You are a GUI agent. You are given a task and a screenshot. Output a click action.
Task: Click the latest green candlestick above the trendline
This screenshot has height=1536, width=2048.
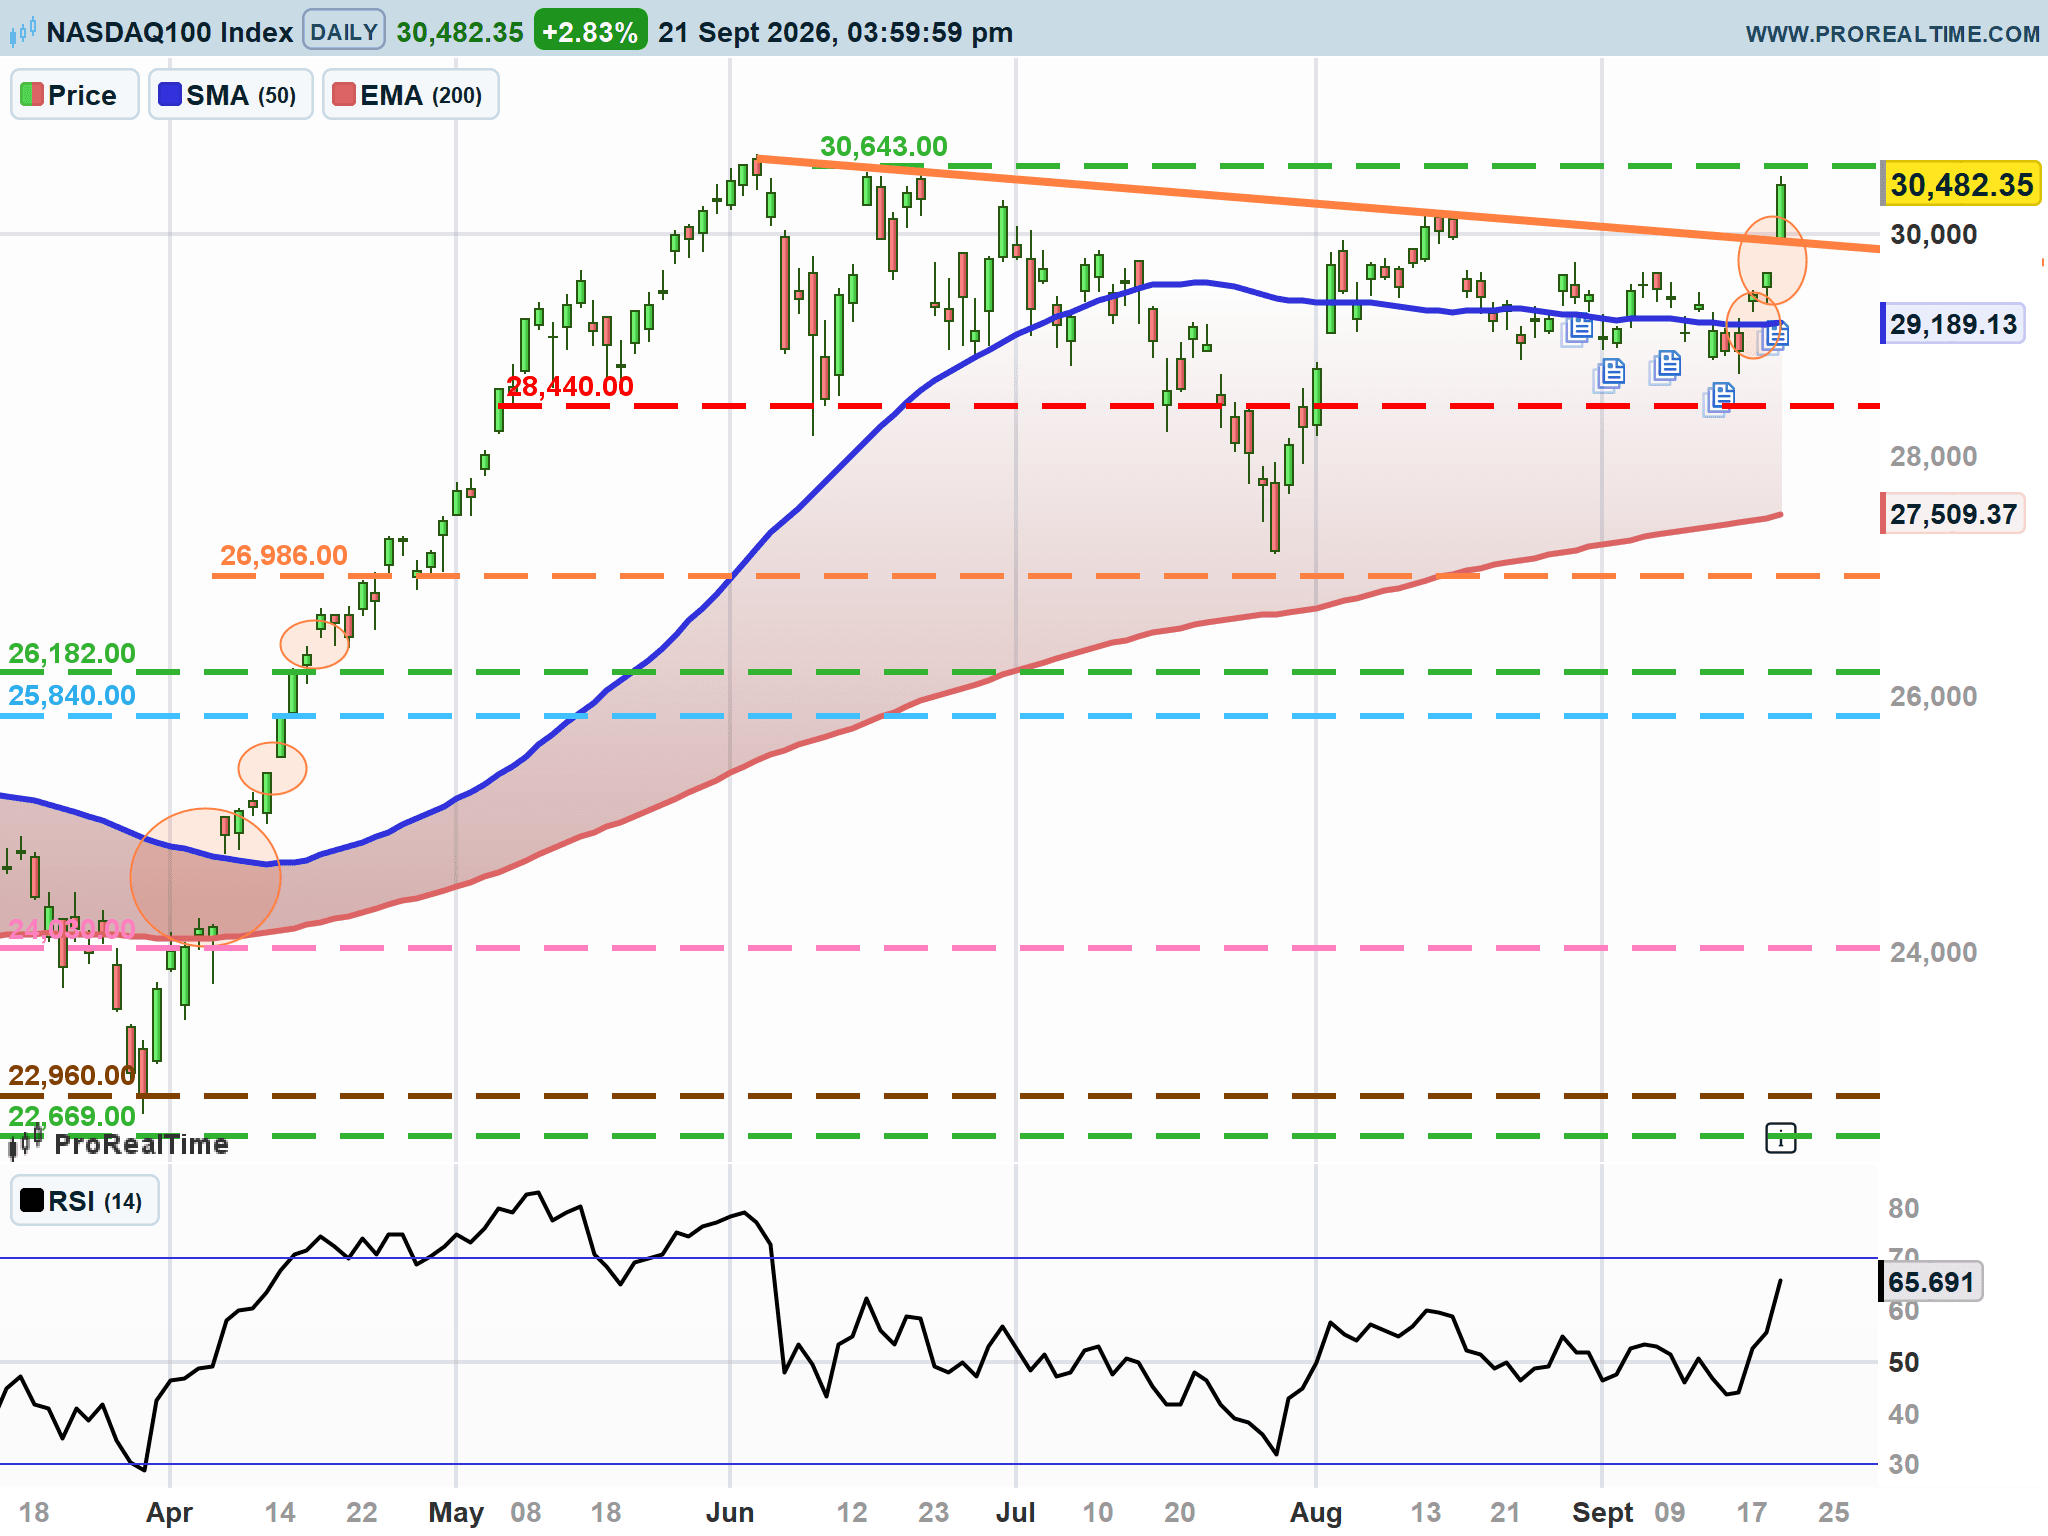click(1781, 210)
